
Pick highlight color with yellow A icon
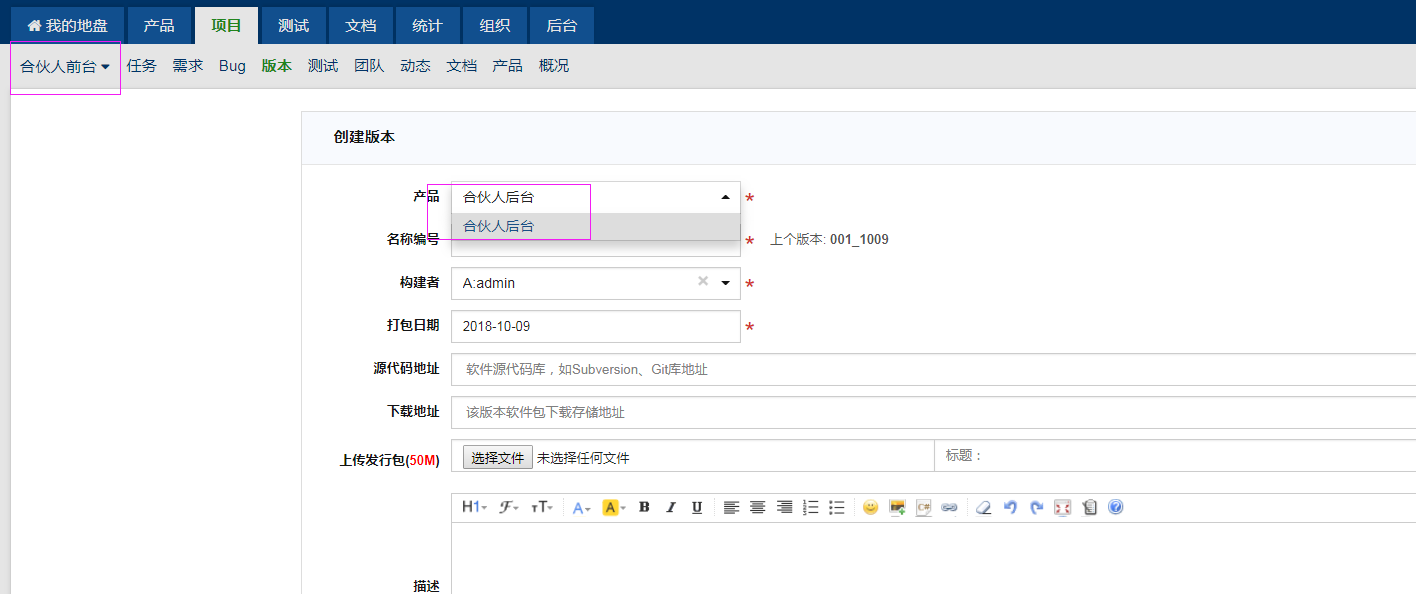pyautogui.click(x=614, y=508)
